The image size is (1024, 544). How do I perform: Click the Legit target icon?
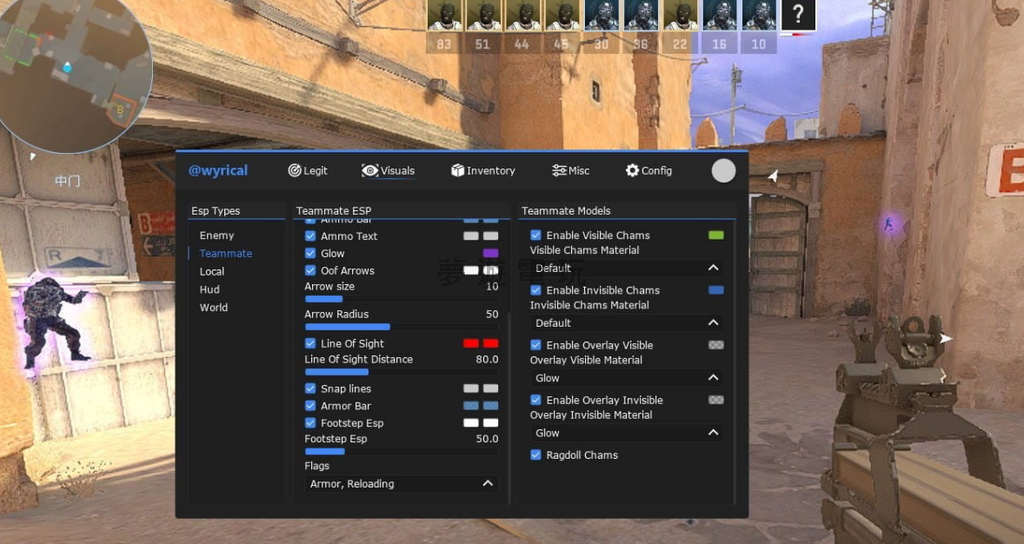pyautogui.click(x=295, y=170)
